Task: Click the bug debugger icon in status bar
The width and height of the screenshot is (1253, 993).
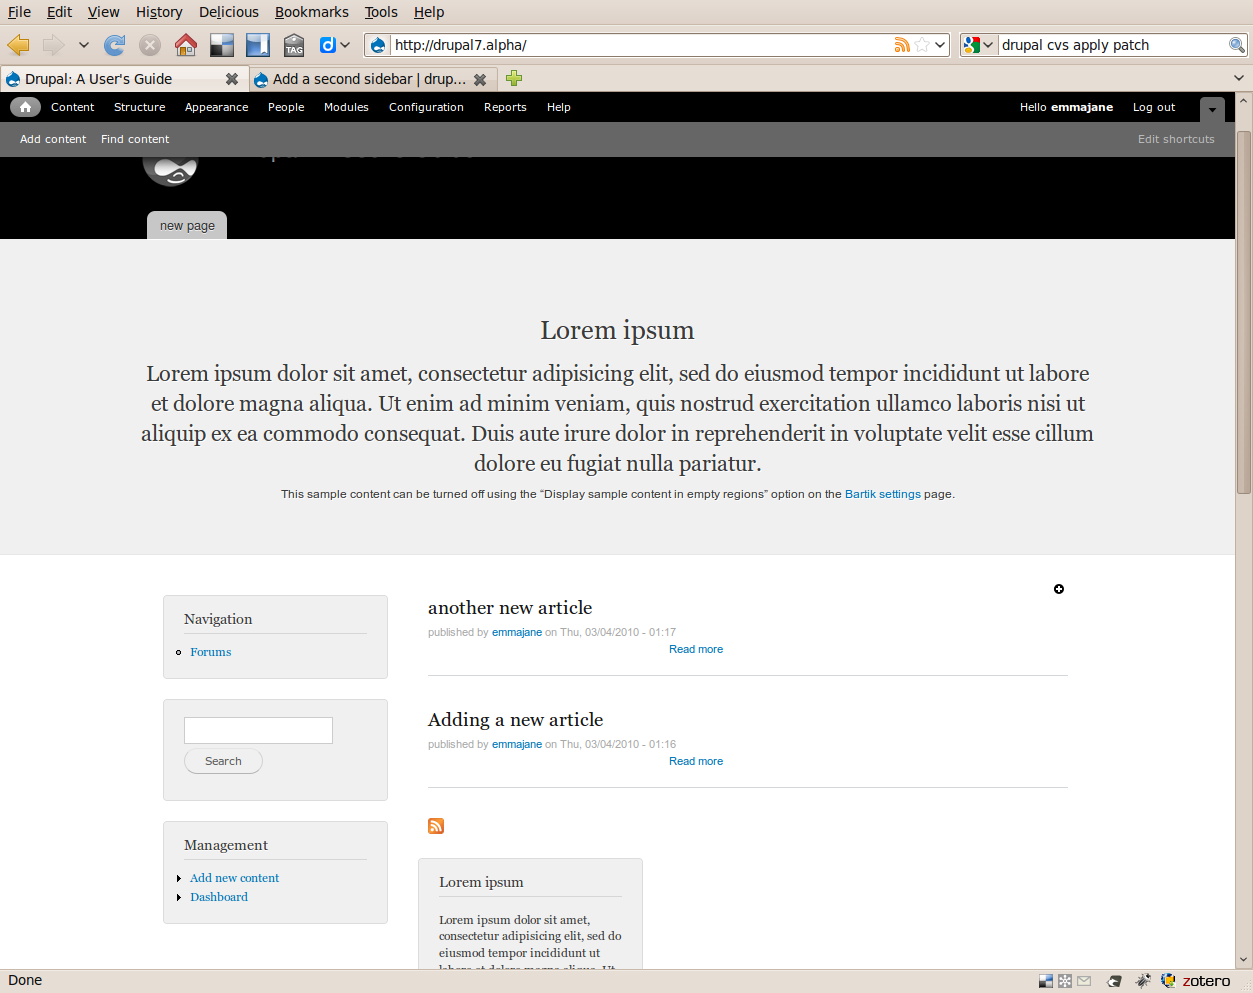Action: pyautogui.click(x=1143, y=980)
